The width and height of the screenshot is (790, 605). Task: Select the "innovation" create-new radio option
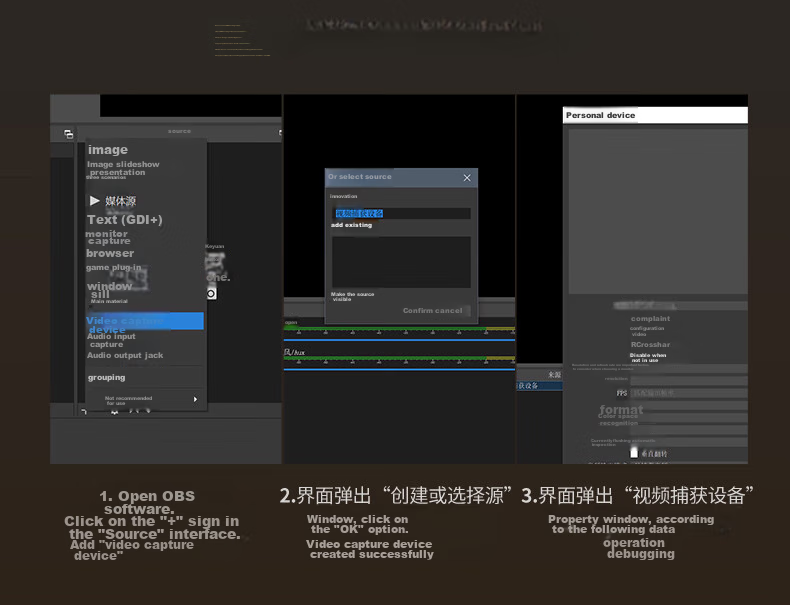pyautogui.click(x=344, y=196)
